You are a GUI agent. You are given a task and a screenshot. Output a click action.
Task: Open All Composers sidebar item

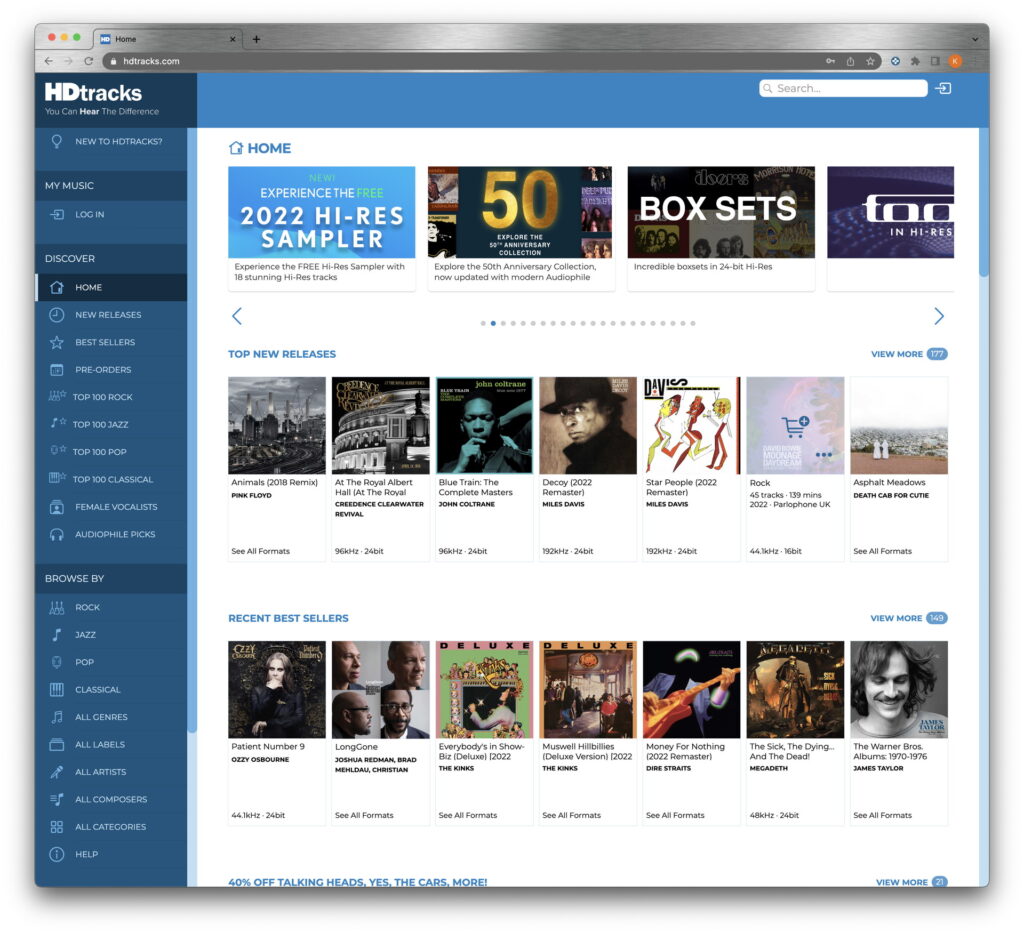[111, 799]
